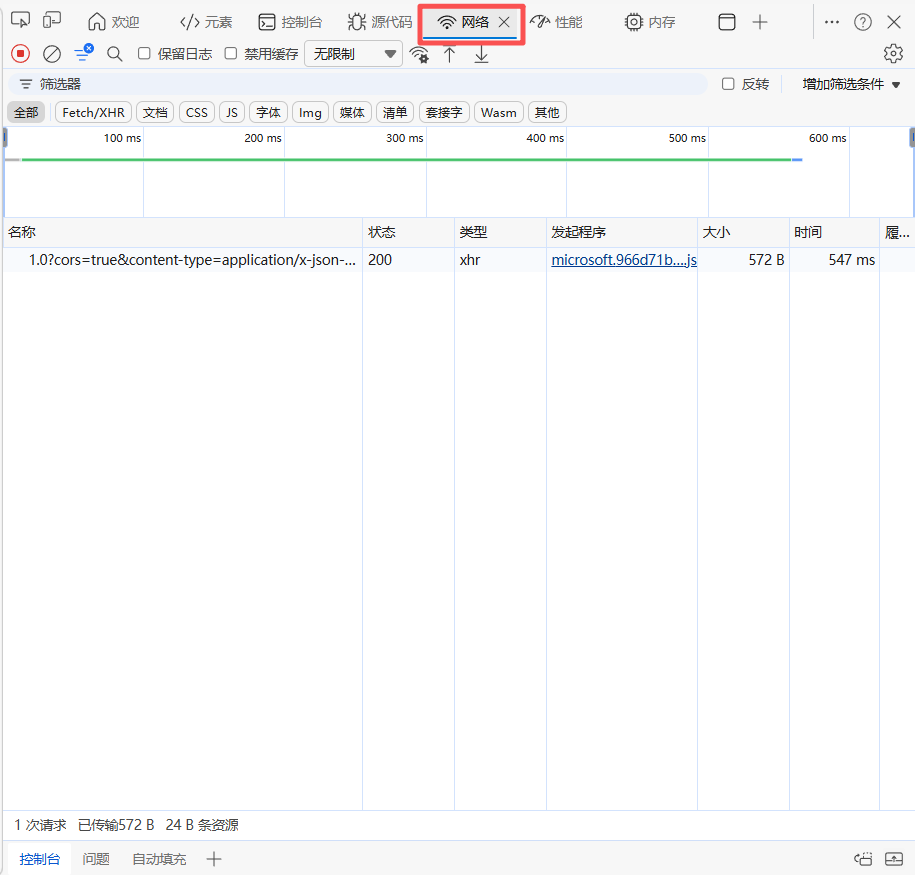Open the network search magnifier
This screenshot has height=875, width=915.
(x=115, y=54)
